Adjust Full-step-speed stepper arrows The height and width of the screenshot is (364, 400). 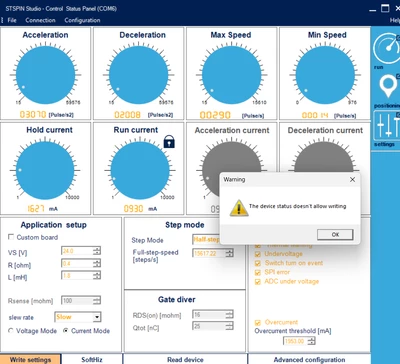pyautogui.click(x=229, y=253)
